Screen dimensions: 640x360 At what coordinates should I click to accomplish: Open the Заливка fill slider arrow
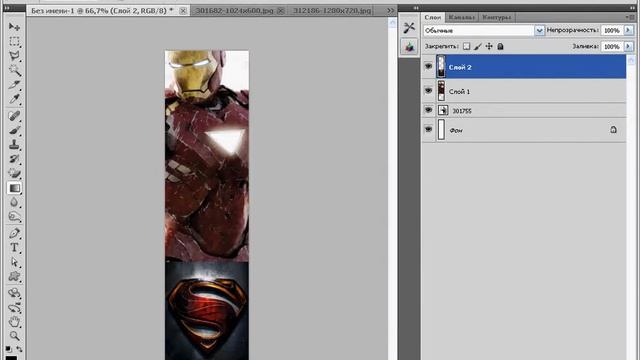(x=628, y=47)
